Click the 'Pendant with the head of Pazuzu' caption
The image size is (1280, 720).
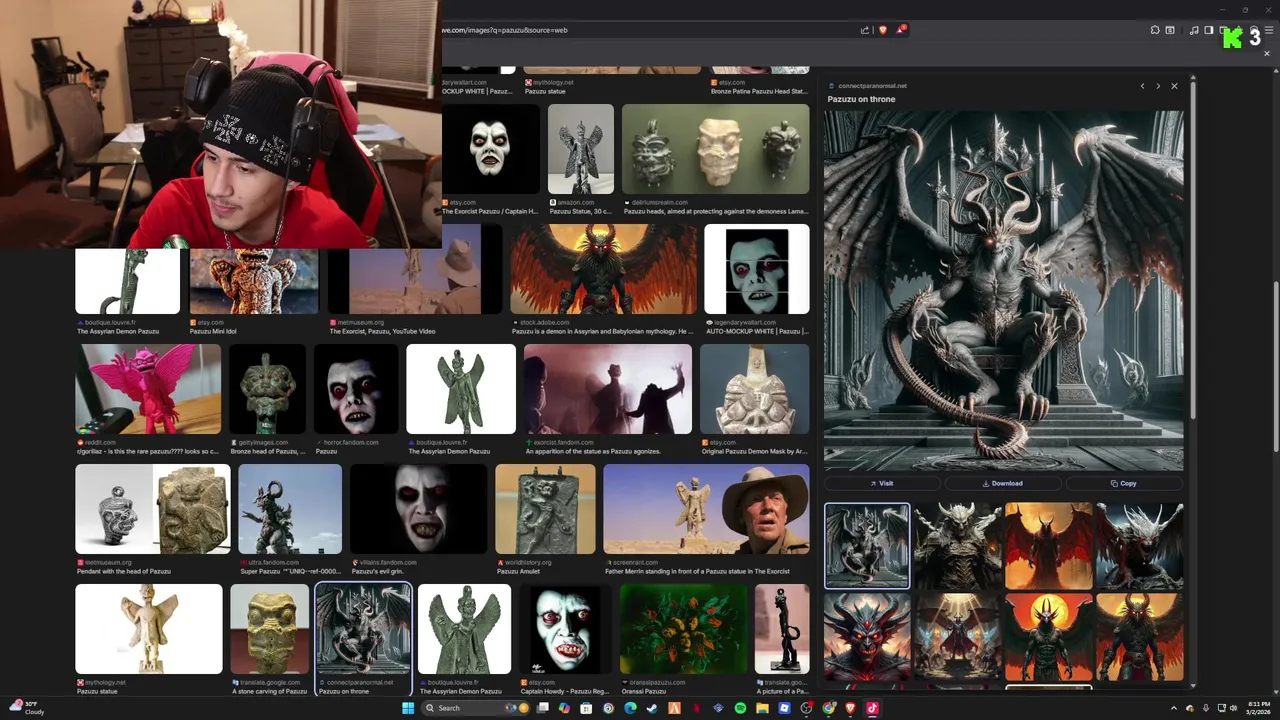[x=124, y=571]
